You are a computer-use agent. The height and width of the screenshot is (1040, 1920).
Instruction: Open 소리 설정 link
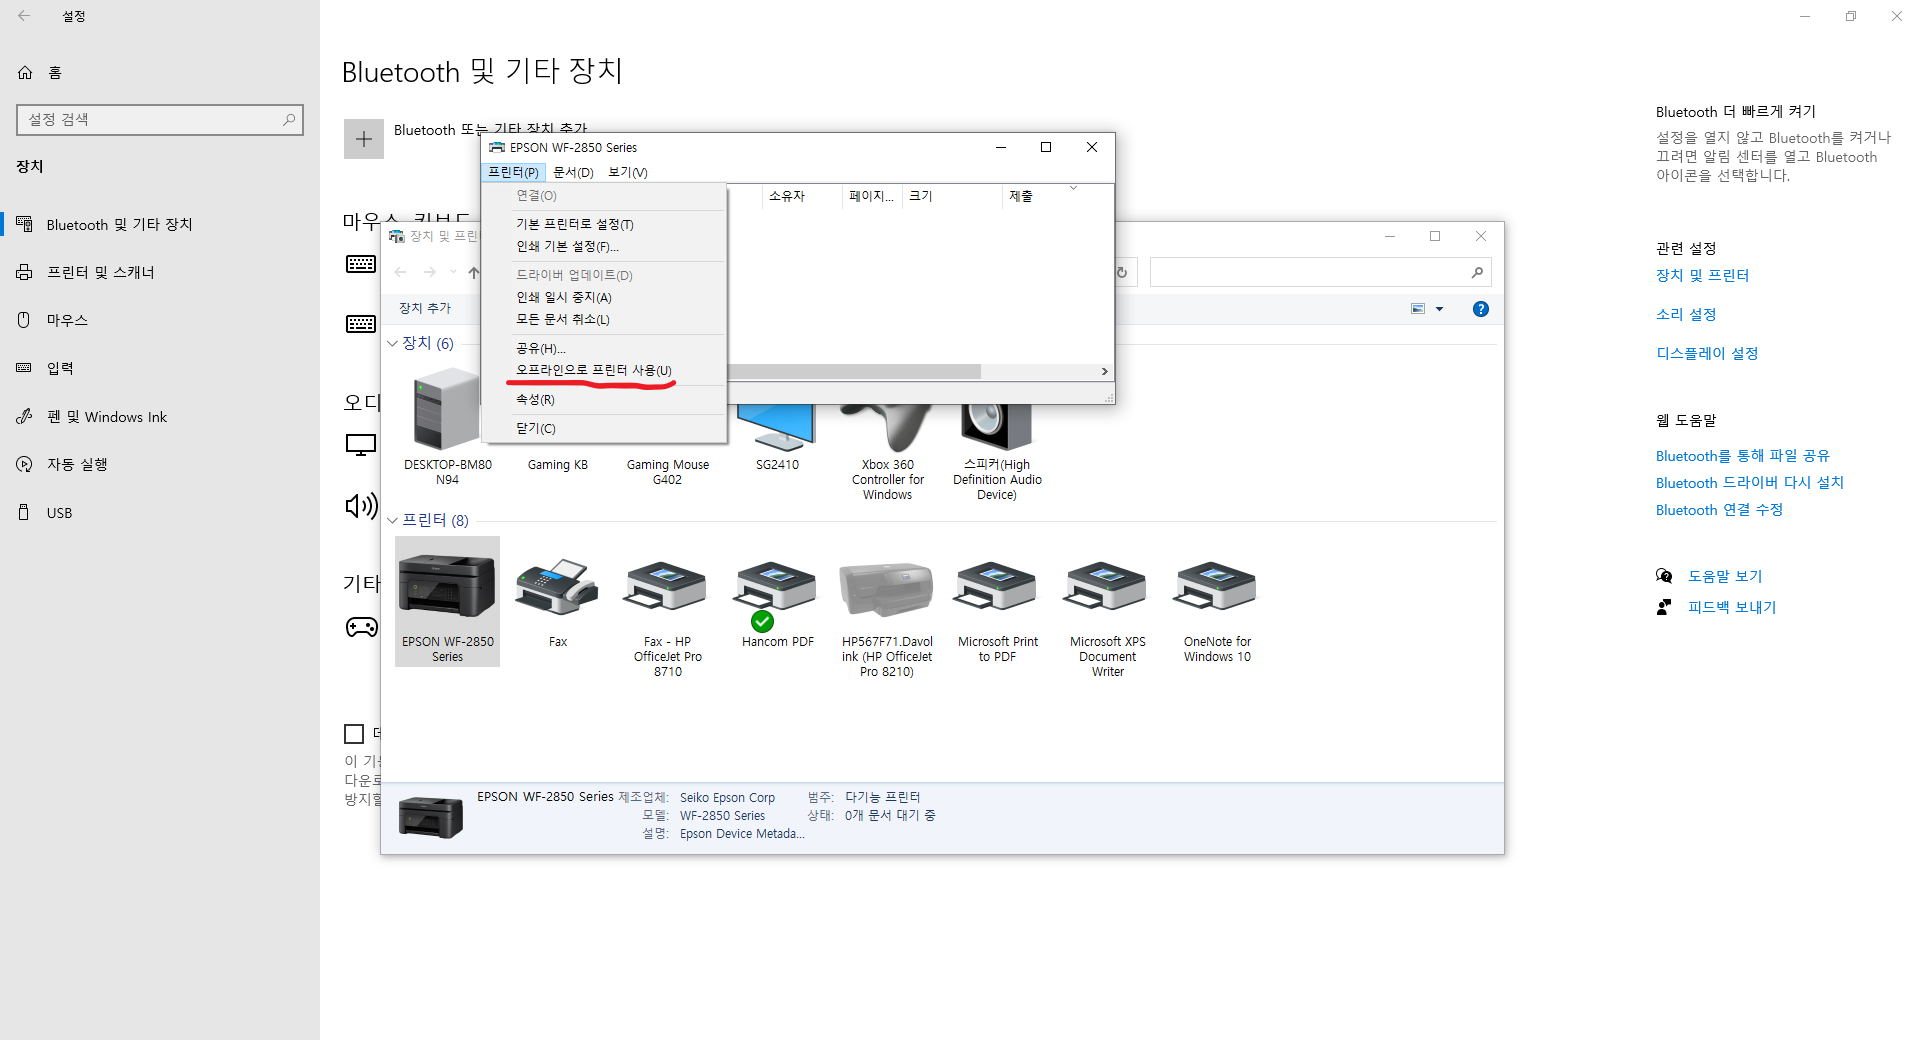click(1686, 314)
